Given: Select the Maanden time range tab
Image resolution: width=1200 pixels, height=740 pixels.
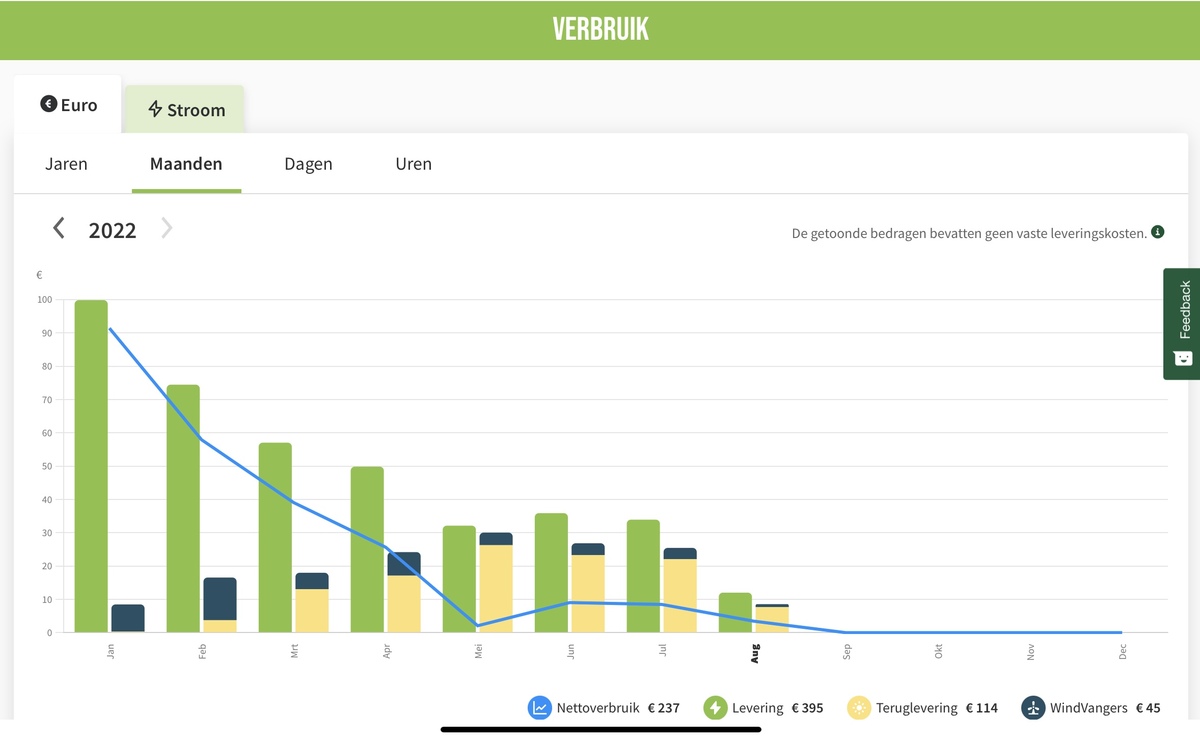Looking at the screenshot, I should click(x=186, y=164).
